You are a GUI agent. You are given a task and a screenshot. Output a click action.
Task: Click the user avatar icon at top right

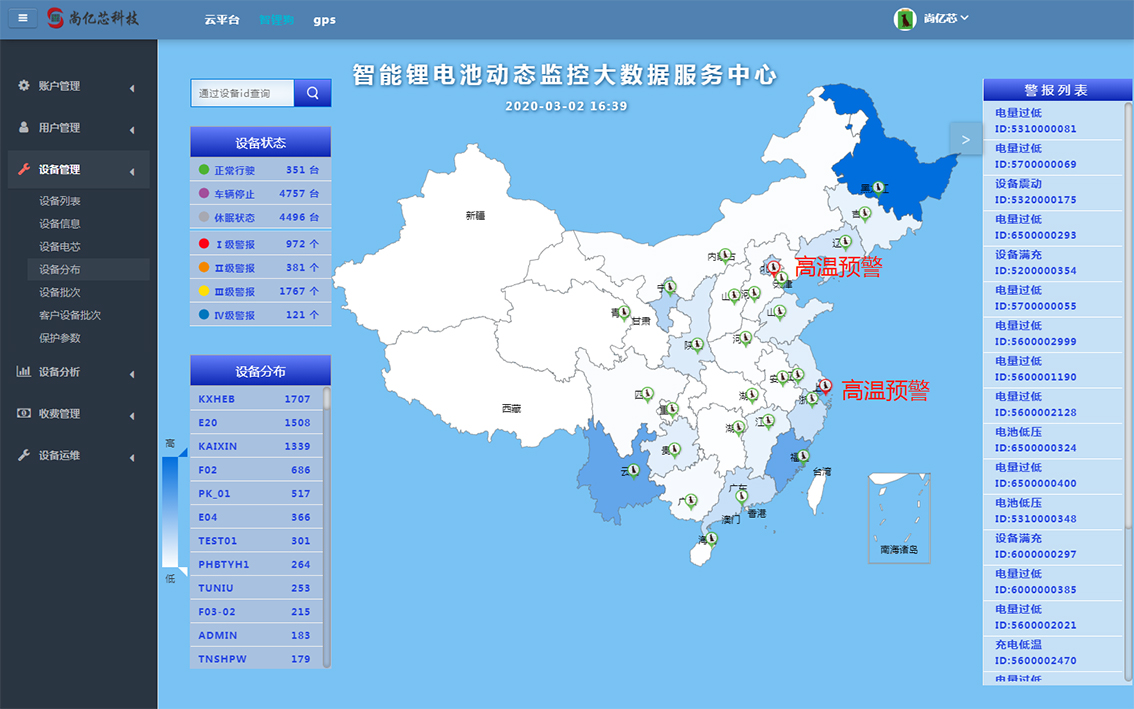[x=905, y=19]
